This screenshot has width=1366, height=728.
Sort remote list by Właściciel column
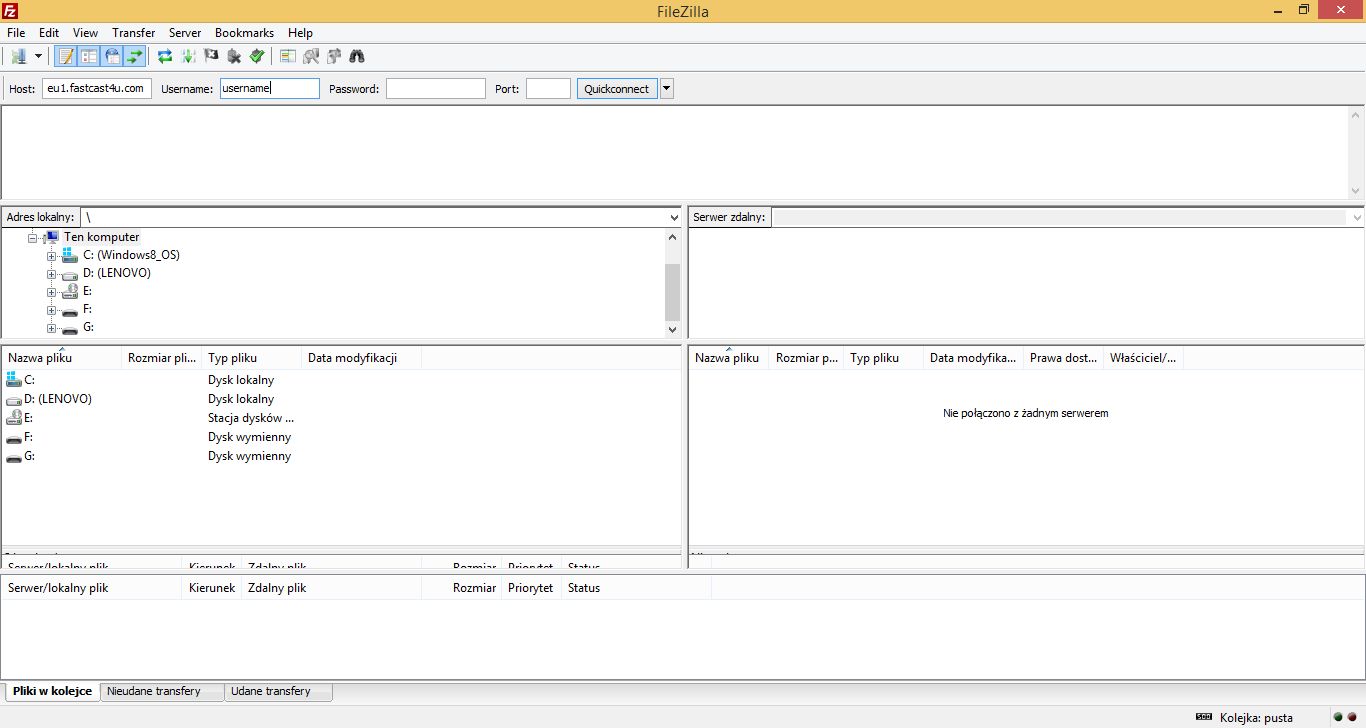1143,358
